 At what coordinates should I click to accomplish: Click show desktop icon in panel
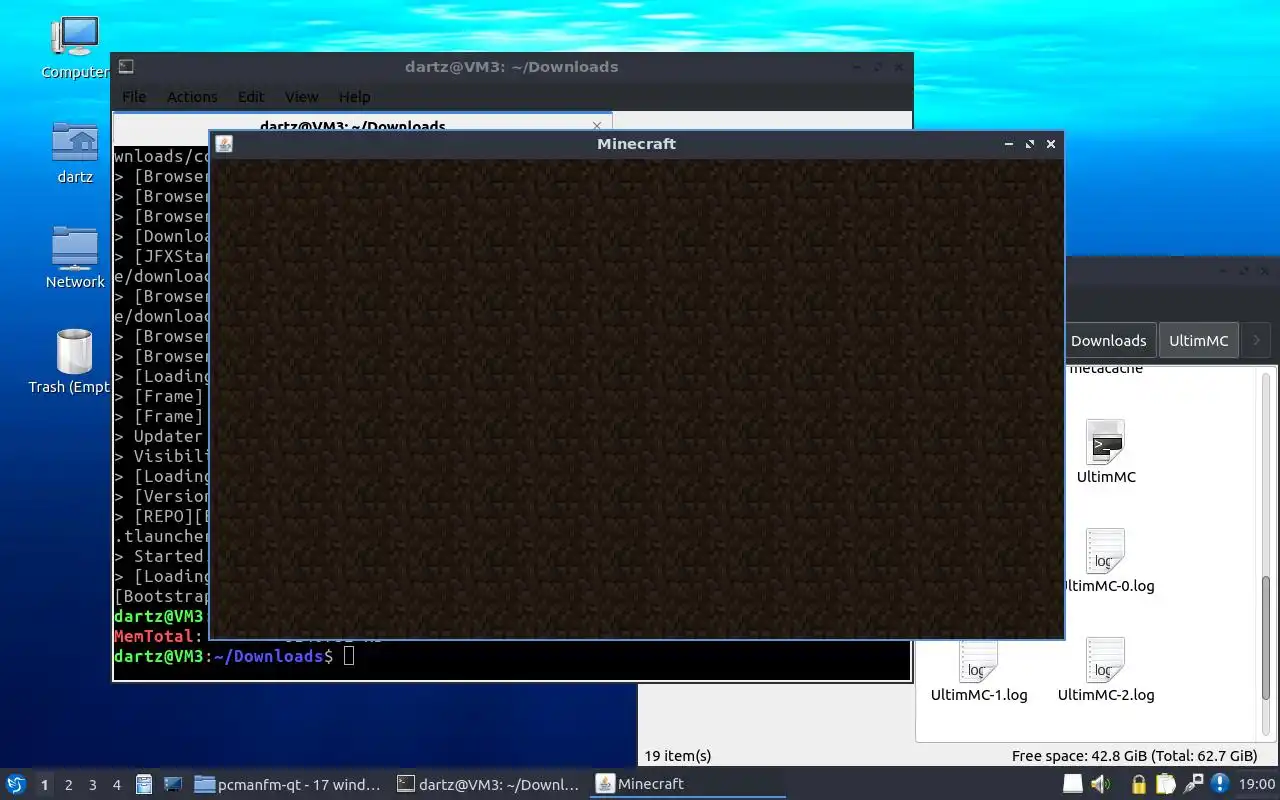click(172, 784)
